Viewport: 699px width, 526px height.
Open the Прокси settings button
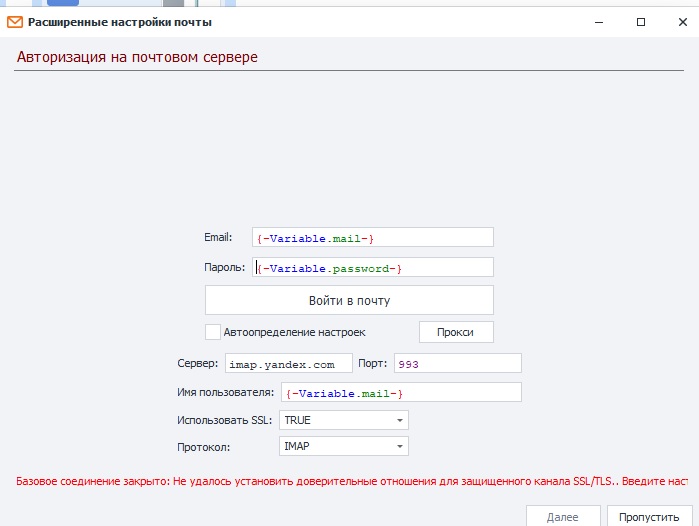(456, 332)
